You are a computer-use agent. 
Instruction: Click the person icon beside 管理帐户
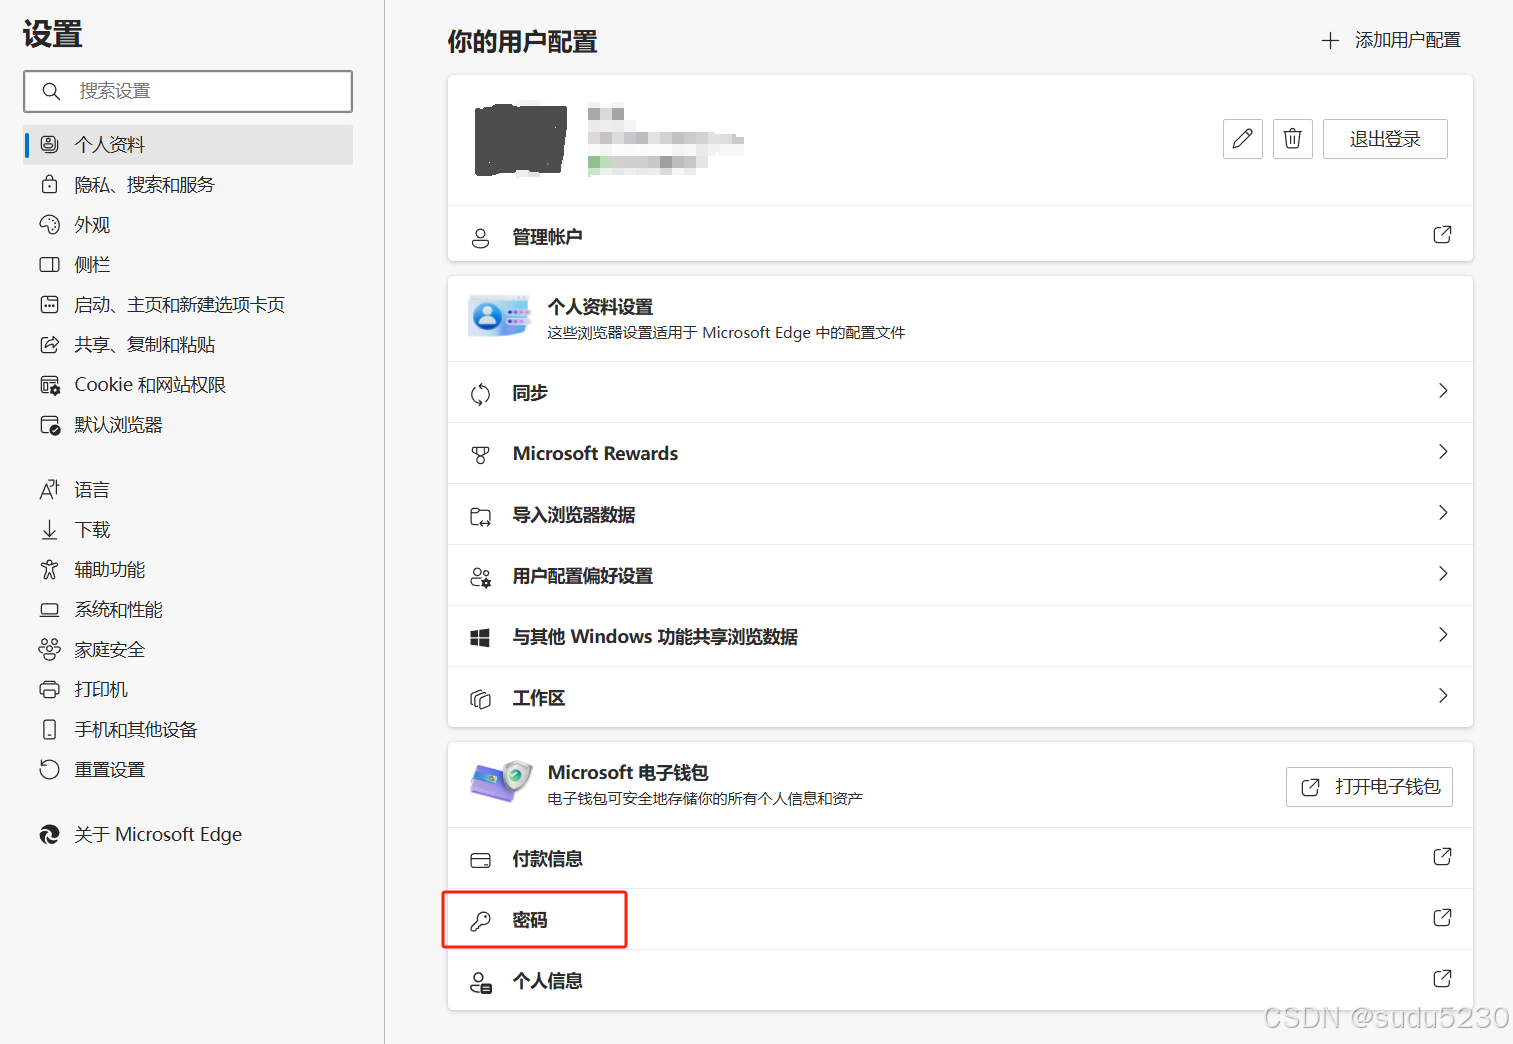481,238
